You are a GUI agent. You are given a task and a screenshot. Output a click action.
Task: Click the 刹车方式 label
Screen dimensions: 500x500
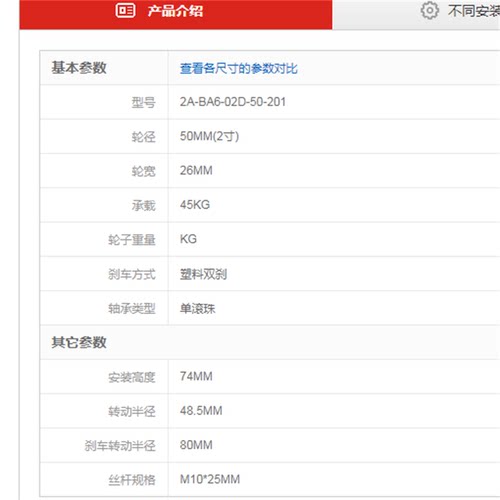pyautogui.click(x=132, y=274)
